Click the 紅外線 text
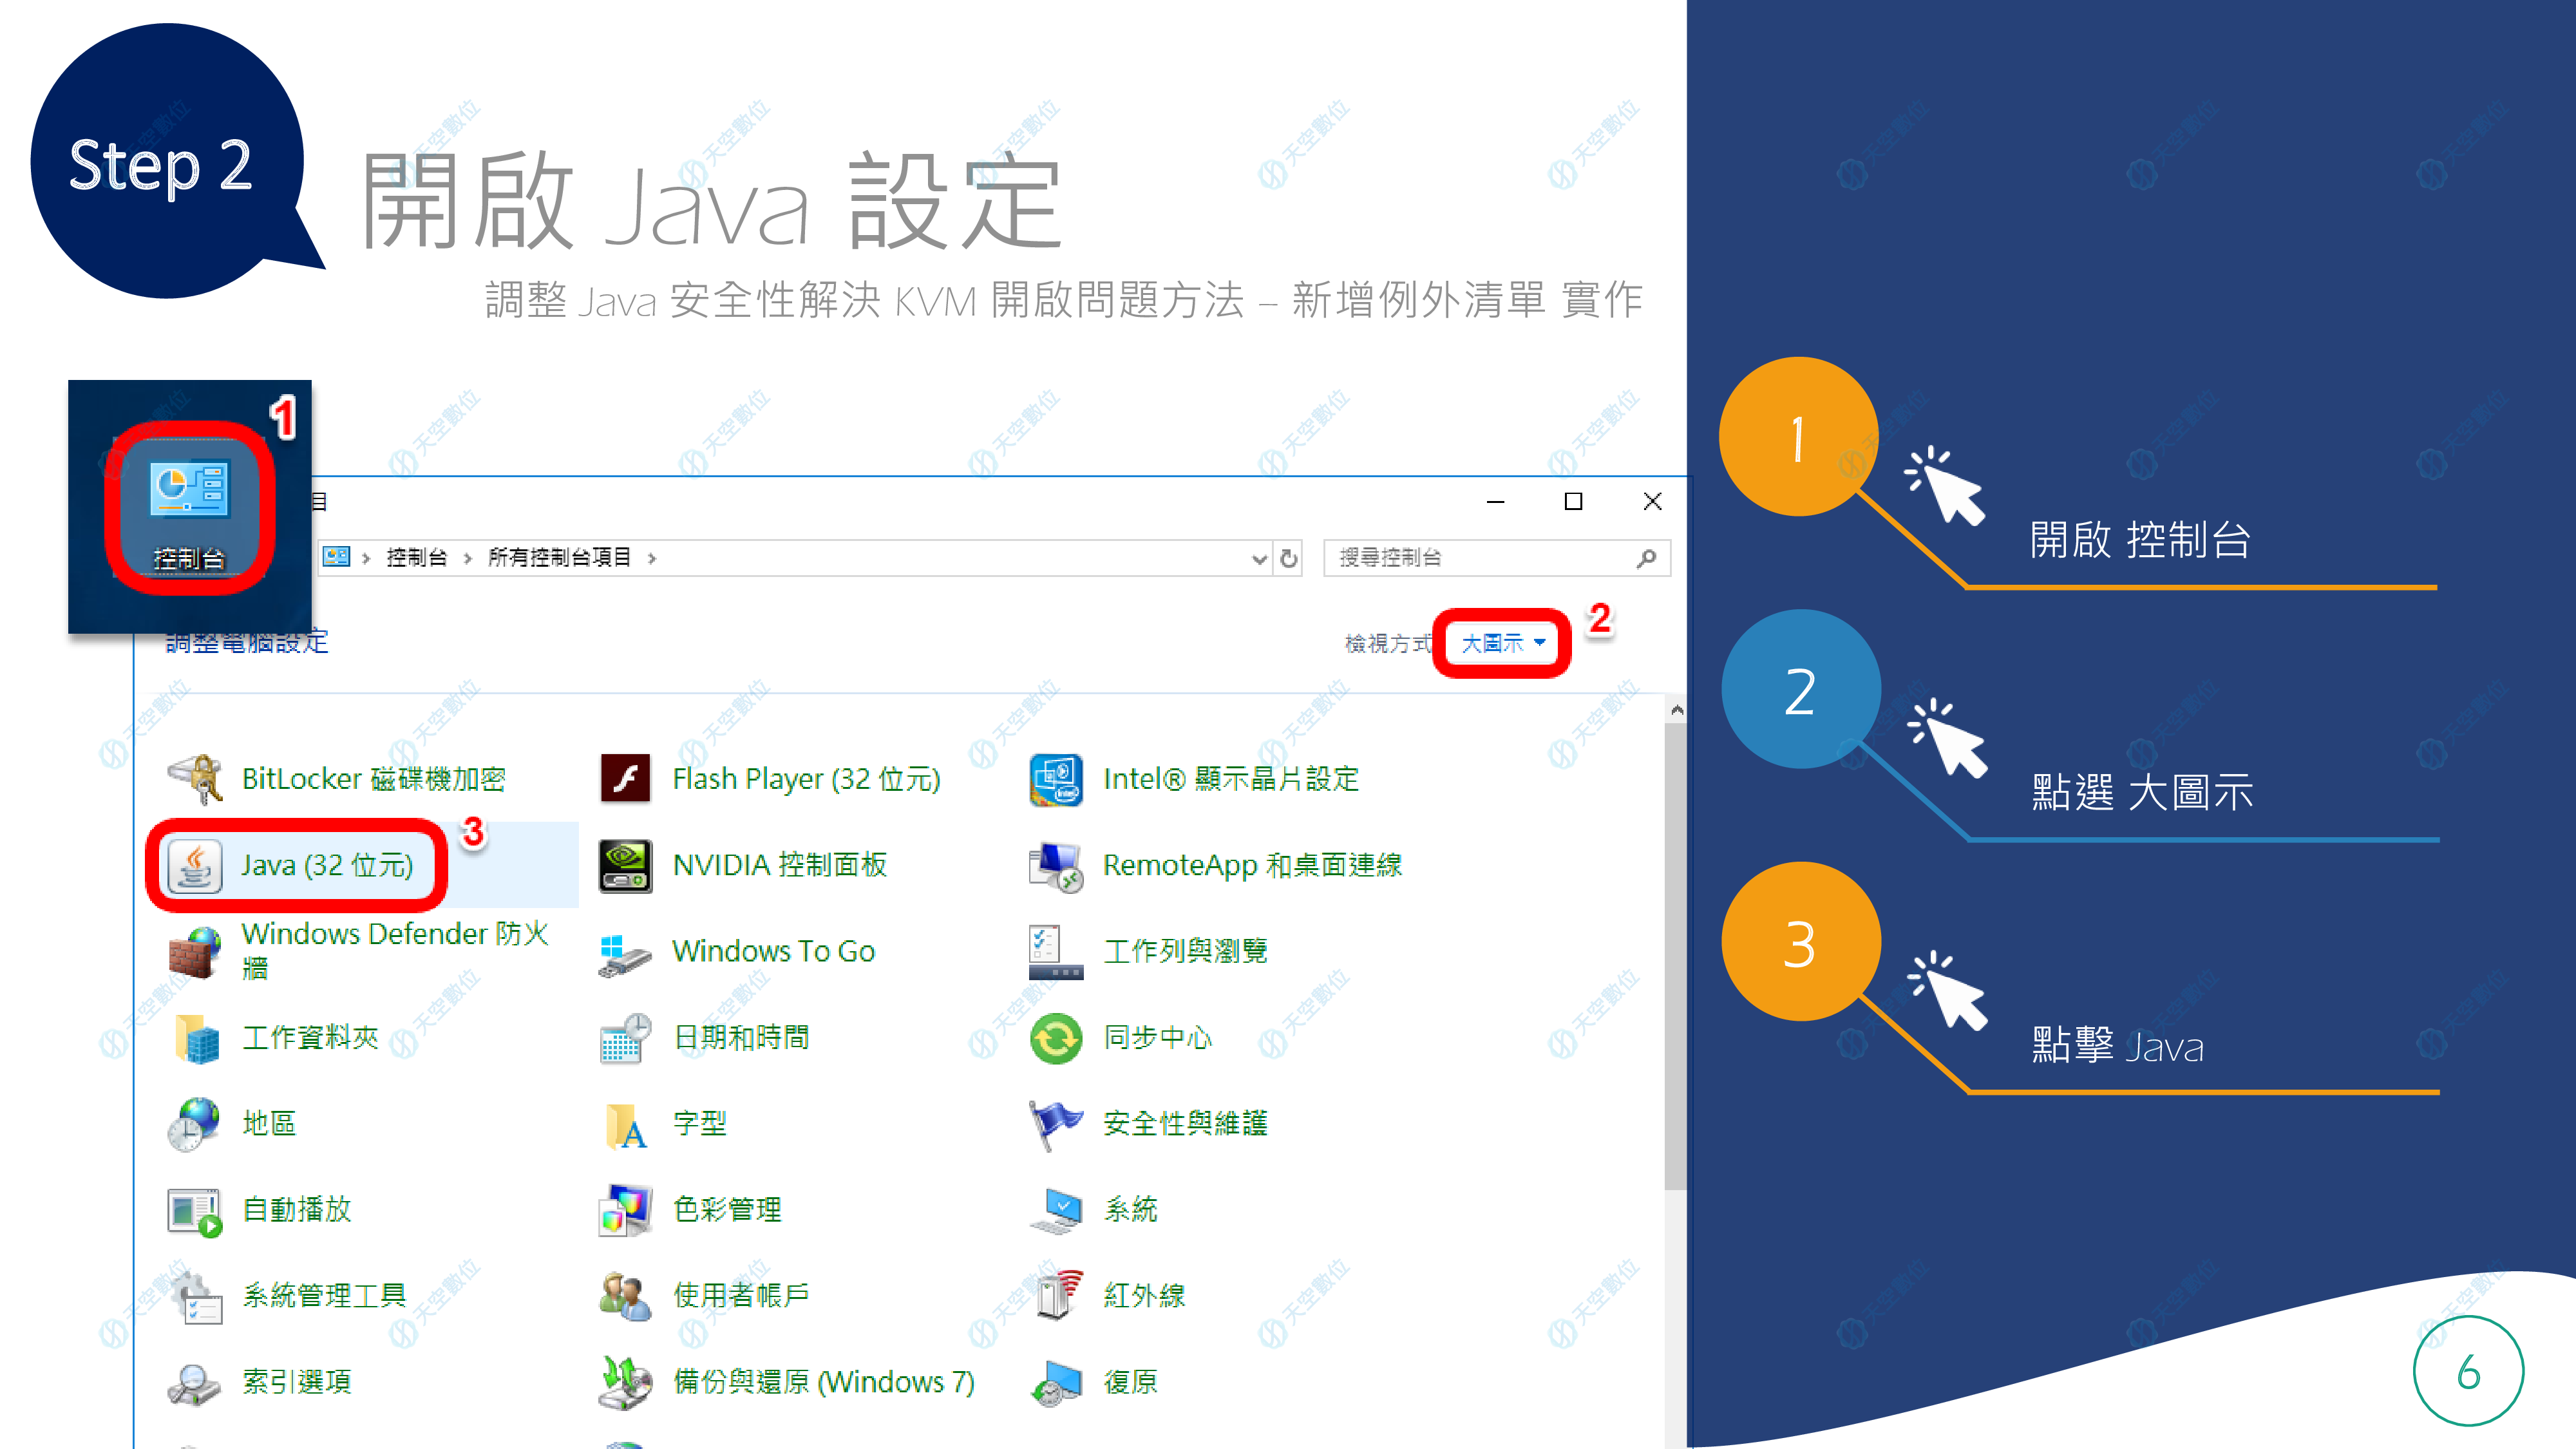The image size is (2576, 1449). [1144, 1296]
